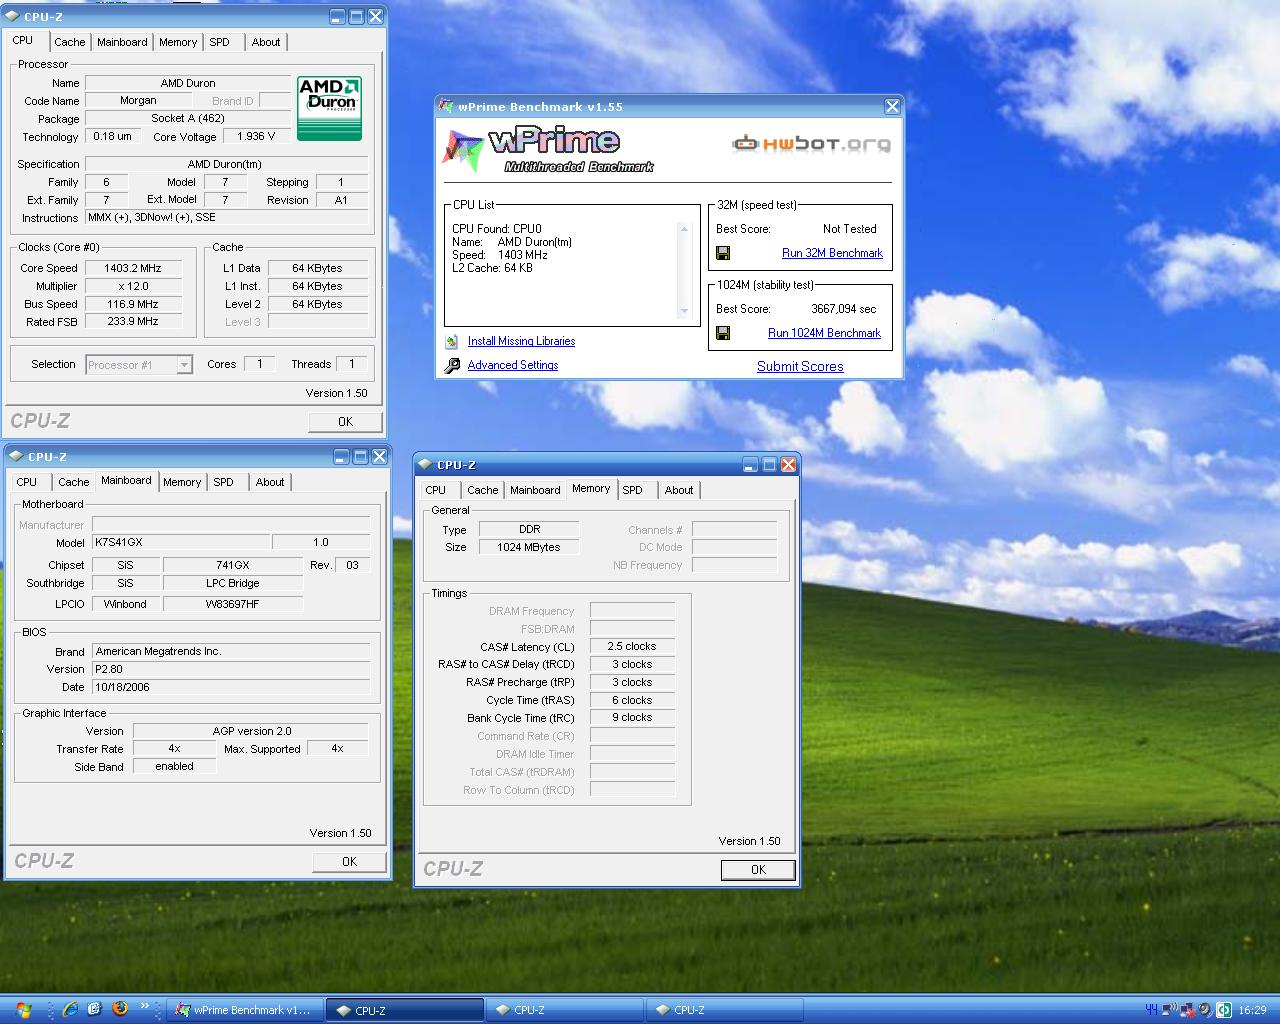Image resolution: width=1280 pixels, height=1024 pixels.
Task: Click the Core Voltage 1.936 V value
Action: 255,137
